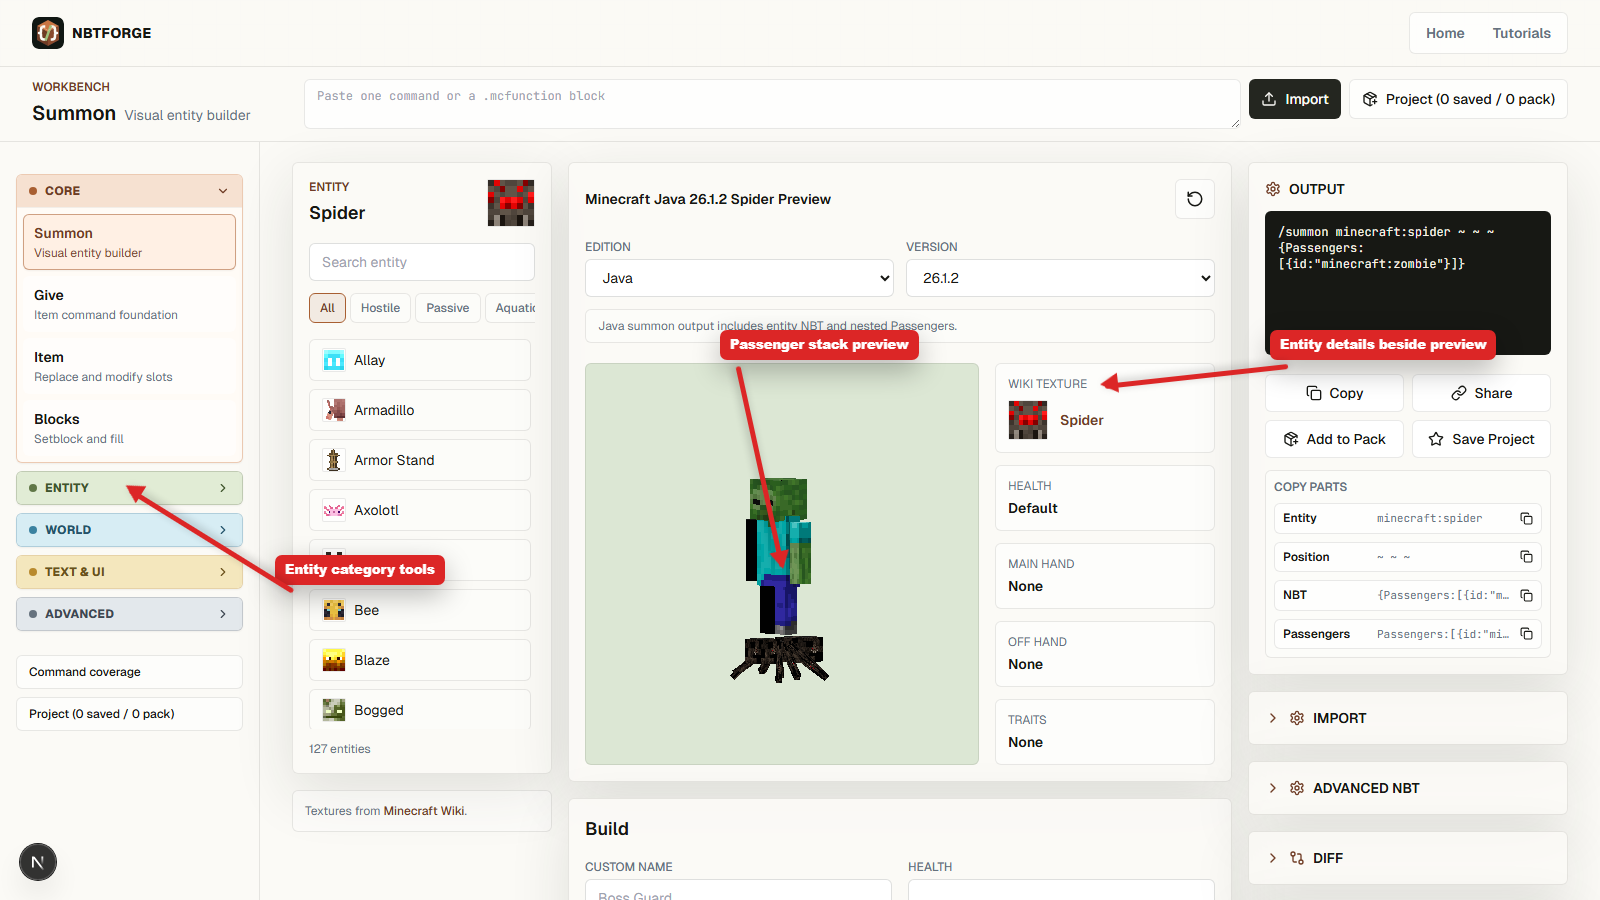This screenshot has height=900, width=1600.
Task: Click the Spider texture in entity header
Action: point(511,203)
